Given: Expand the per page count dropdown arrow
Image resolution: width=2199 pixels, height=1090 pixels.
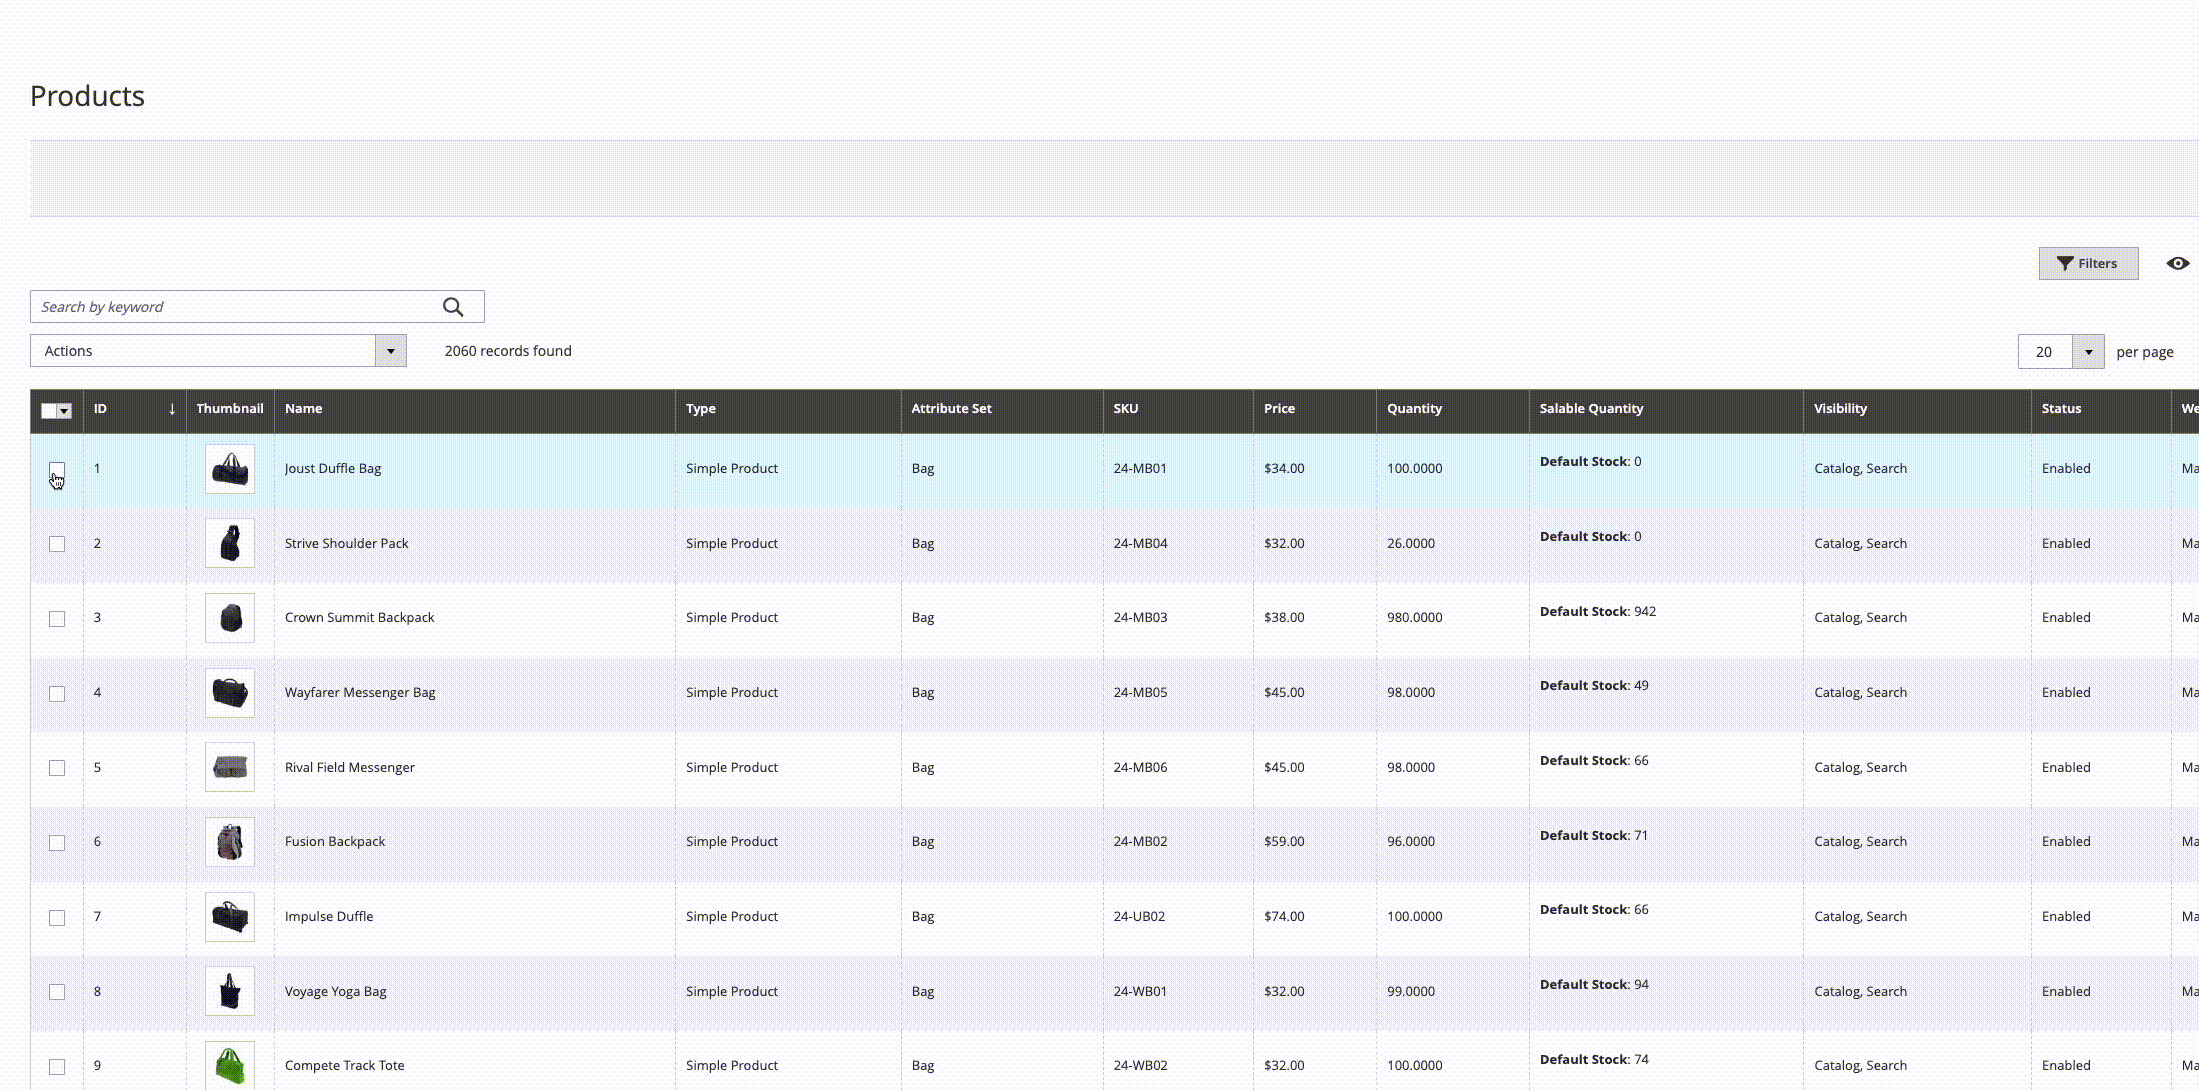Looking at the screenshot, I should [2088, 352].
